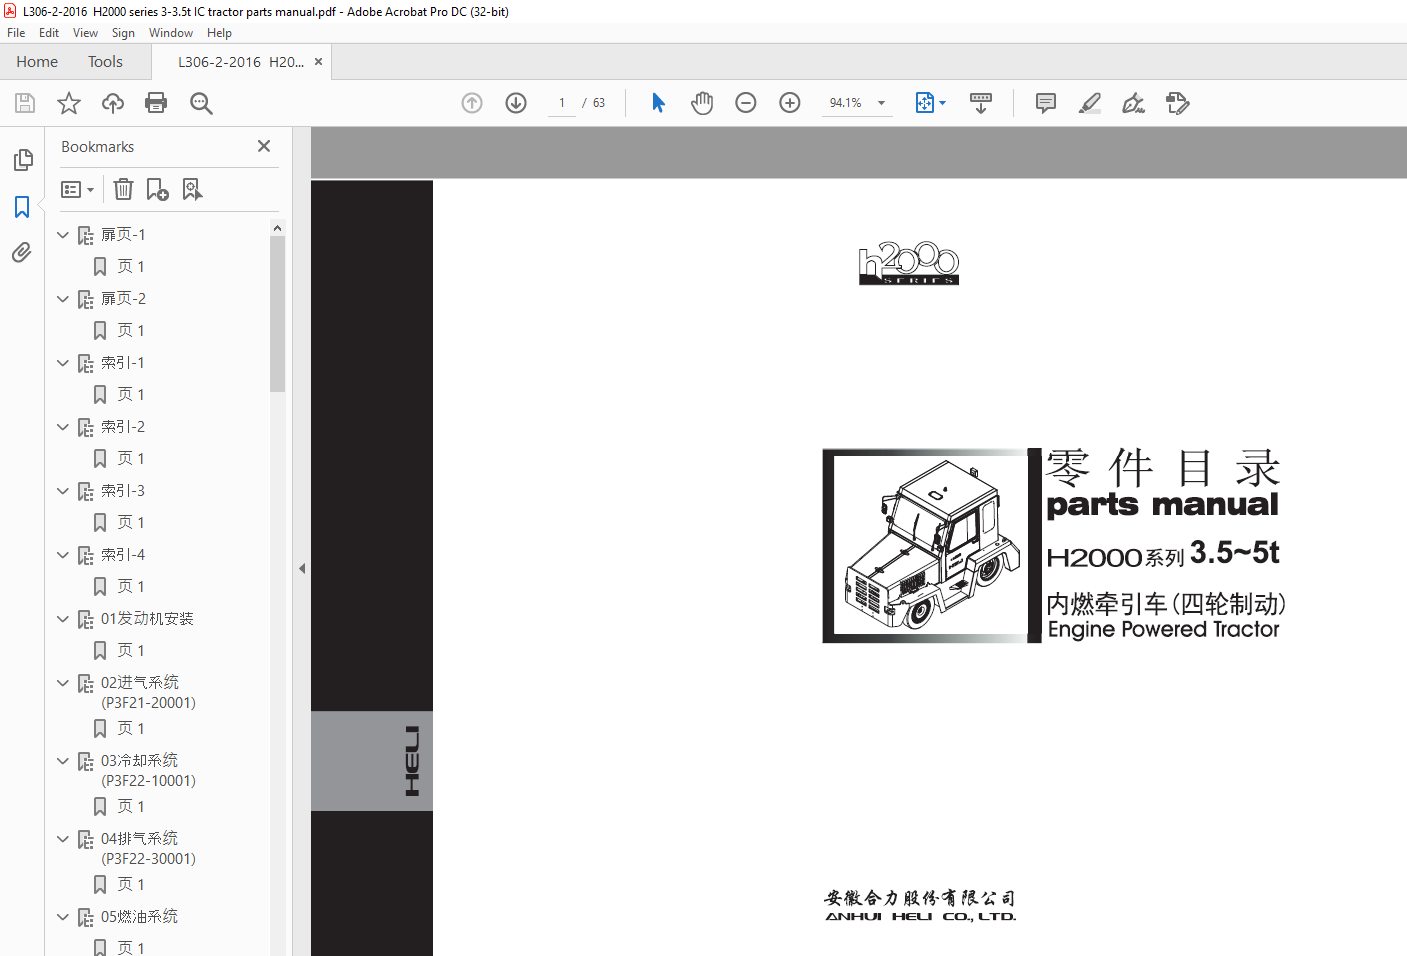Collapse the 扉页-1 bookmark
The width and height of the screenshot is (1407, 956).
(63, 235)
